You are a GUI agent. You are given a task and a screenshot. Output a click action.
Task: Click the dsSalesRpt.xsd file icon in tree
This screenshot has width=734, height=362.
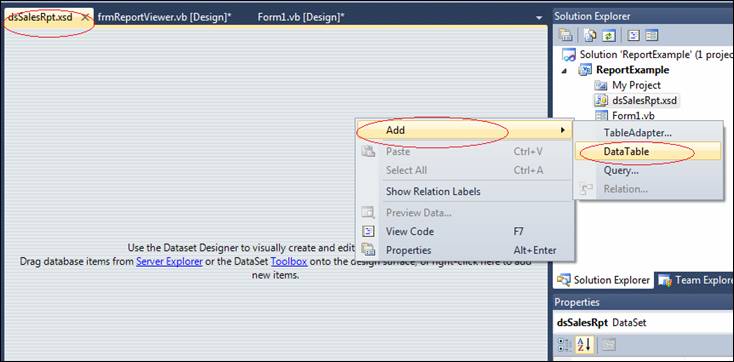click(601, 100)
